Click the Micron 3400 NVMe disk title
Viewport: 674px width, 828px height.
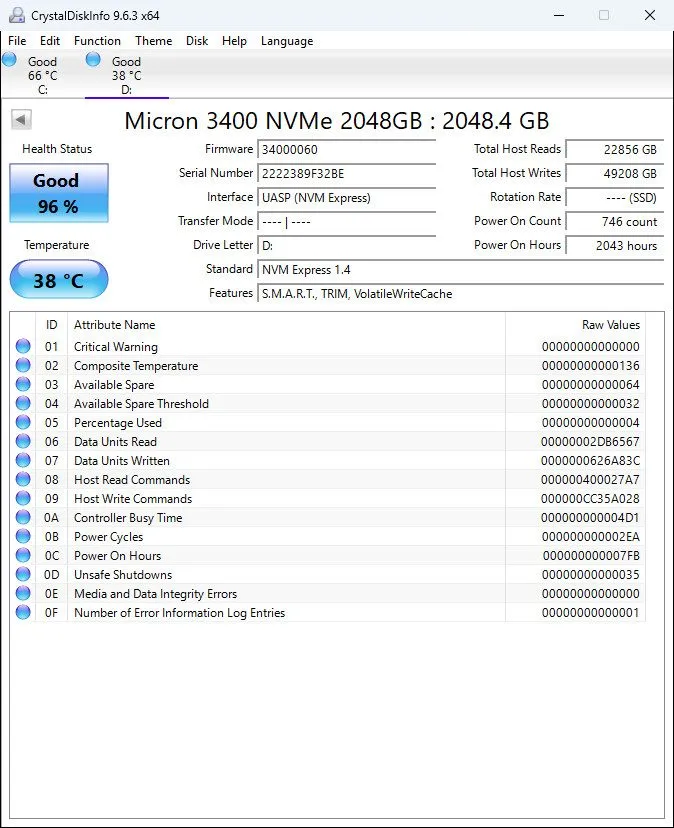[337, 120]
